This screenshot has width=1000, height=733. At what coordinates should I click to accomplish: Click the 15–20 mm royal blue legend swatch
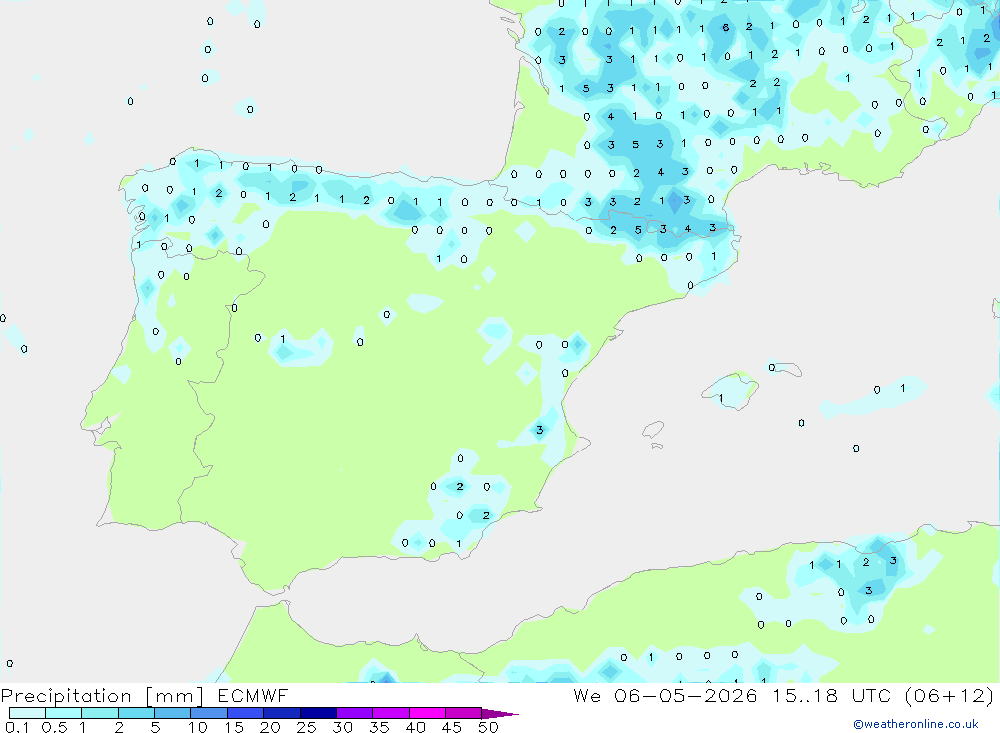246,713
